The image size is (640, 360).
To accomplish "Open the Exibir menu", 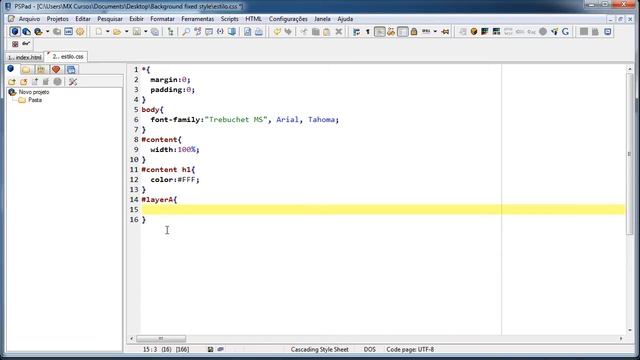I will click(136, 19).
